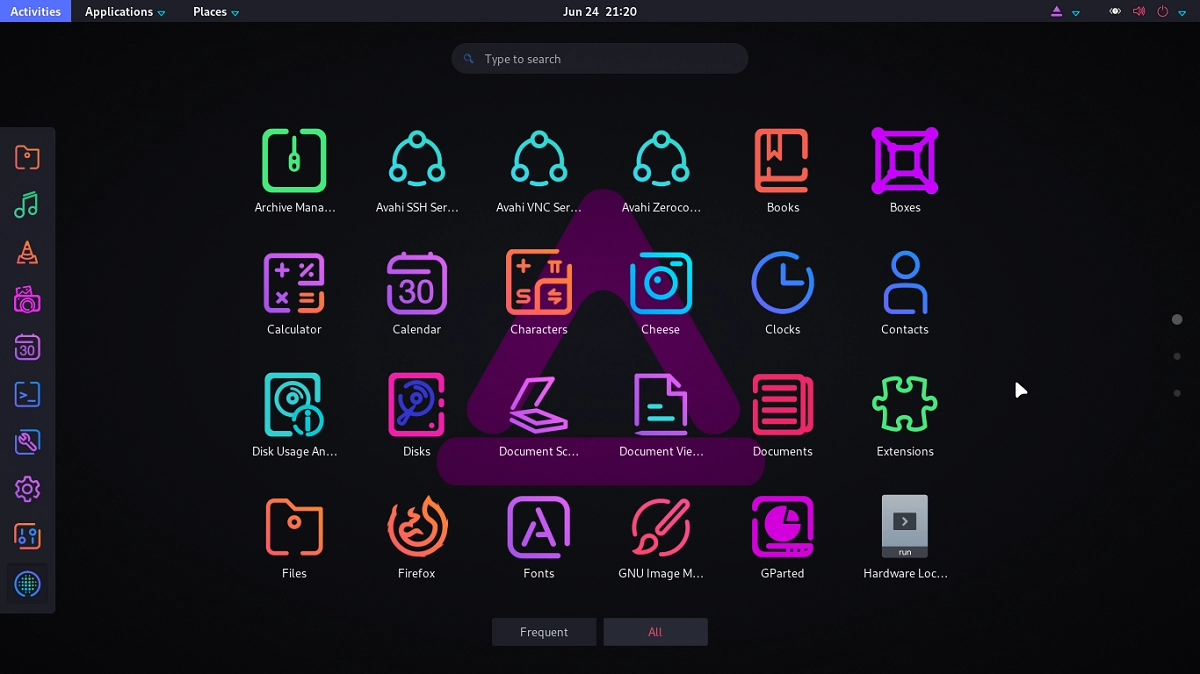Open the Archive Manager app
The image size is (1200, 674).
pyautogui.click(x=294, y=161)
